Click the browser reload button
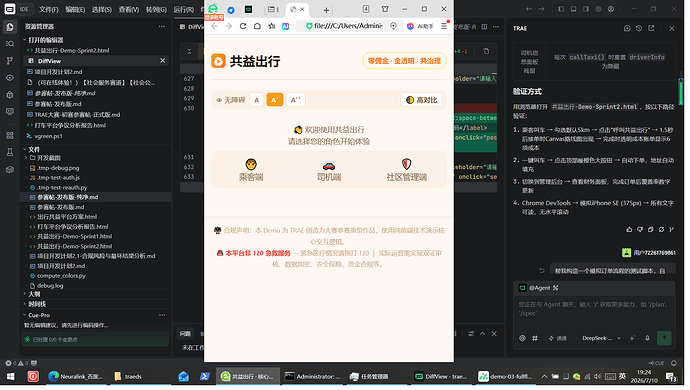Screen dimensions: 690x390 click(243, 26)
